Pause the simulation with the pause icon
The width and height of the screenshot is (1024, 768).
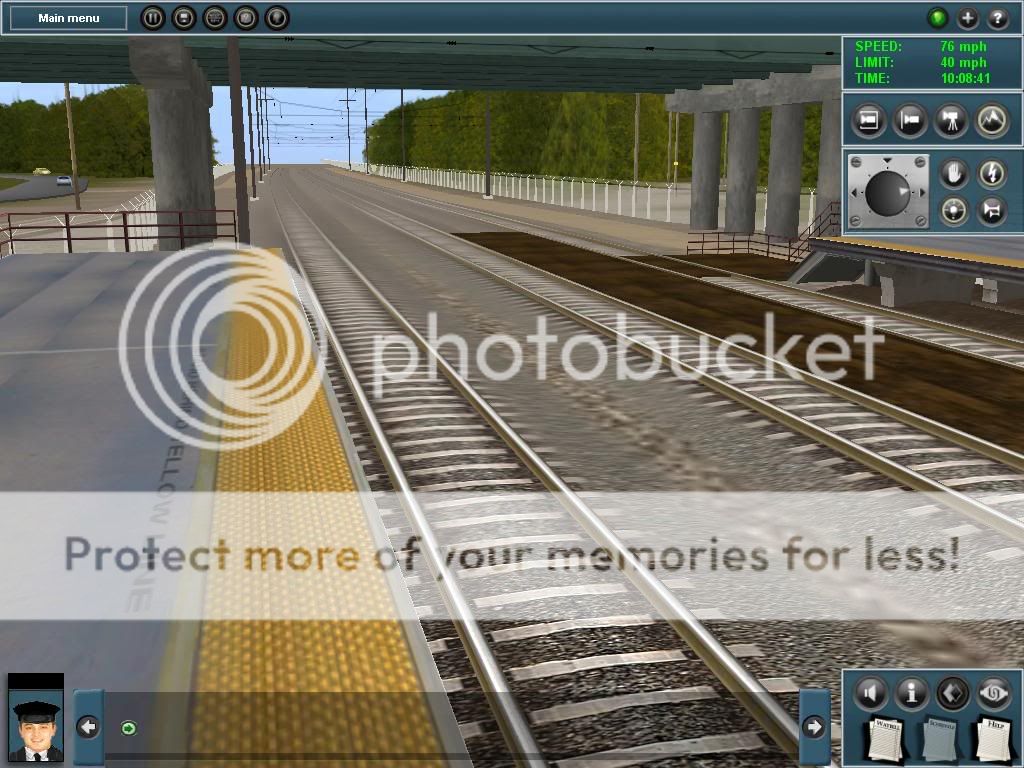tap(153, 18)
